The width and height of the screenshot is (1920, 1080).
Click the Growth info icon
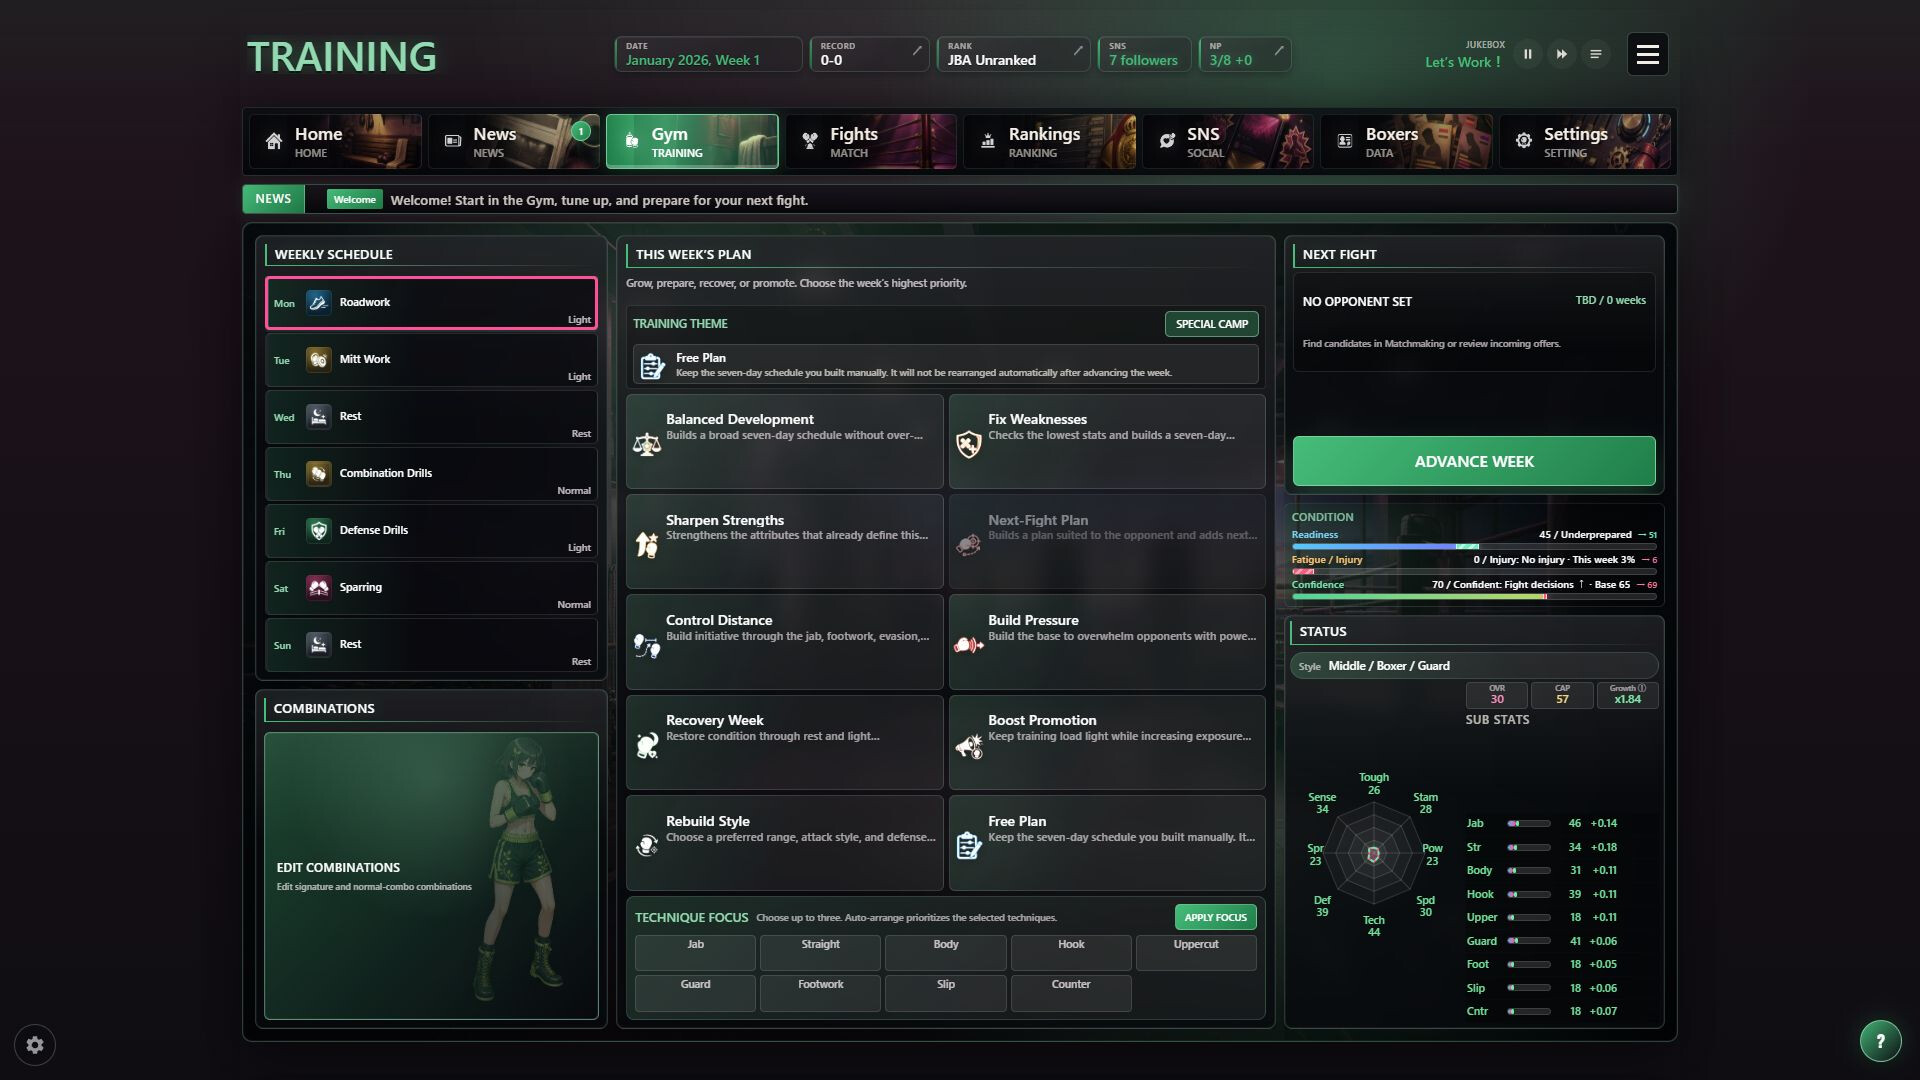click(1641, 688)
